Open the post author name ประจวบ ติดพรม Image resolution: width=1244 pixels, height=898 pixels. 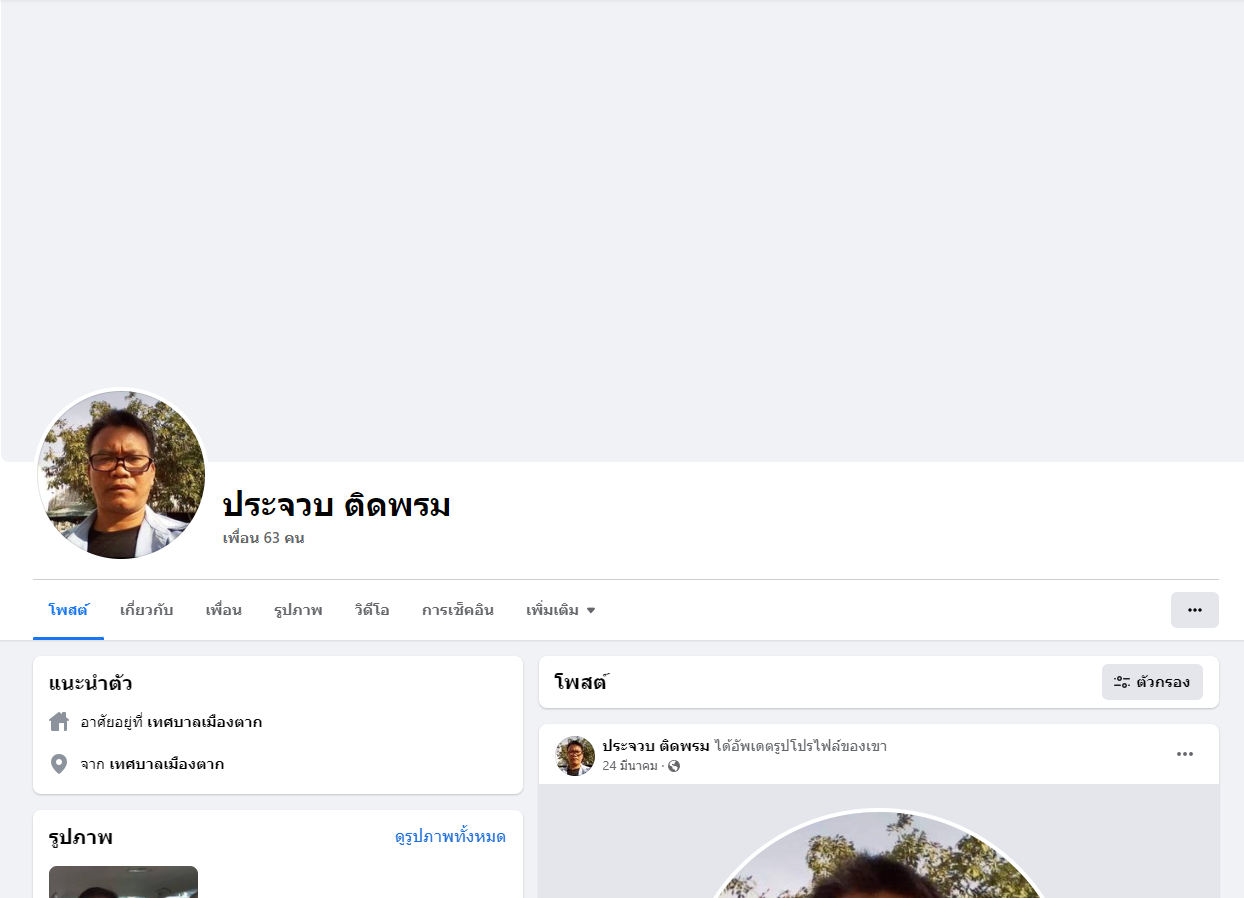click(x=656, y=746)
